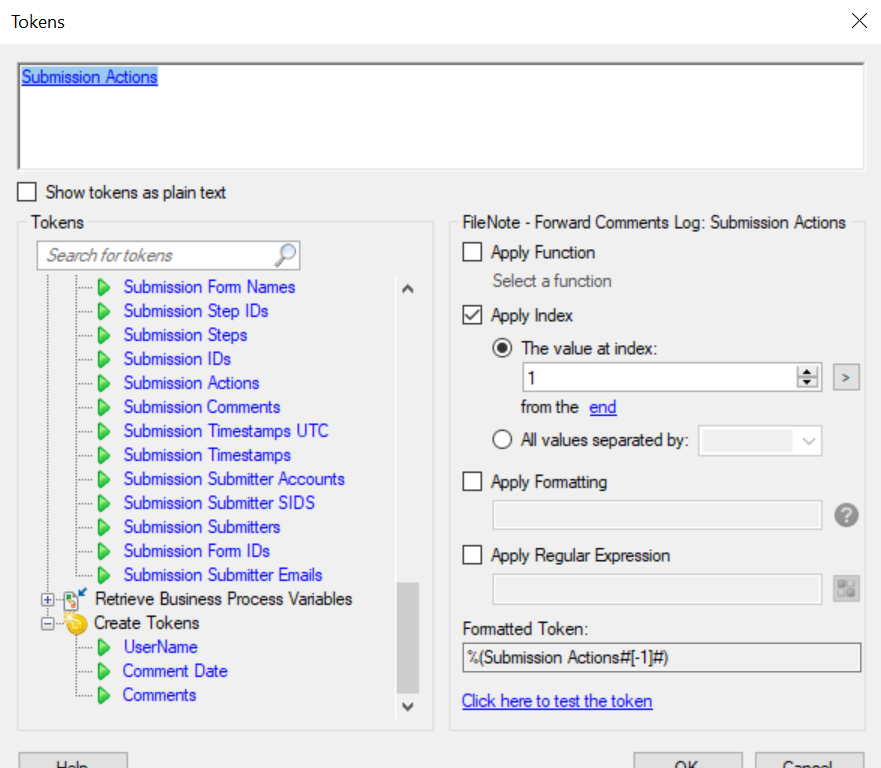Select the Comment Date token

coord(175,671)
